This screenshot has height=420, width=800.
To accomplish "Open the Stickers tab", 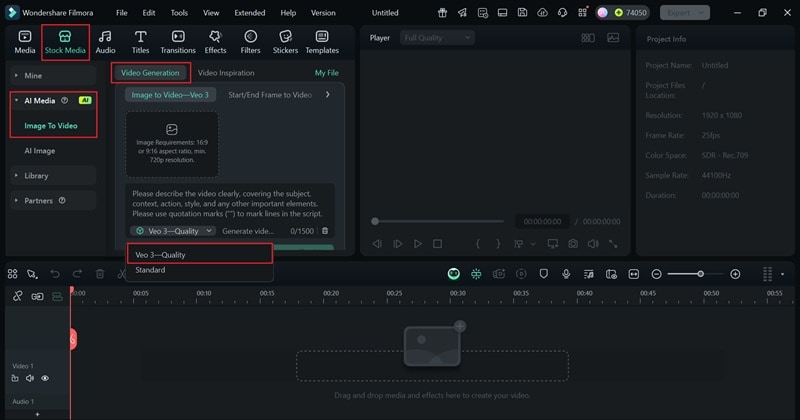I will pyautogui.click(x=285, y=42).
